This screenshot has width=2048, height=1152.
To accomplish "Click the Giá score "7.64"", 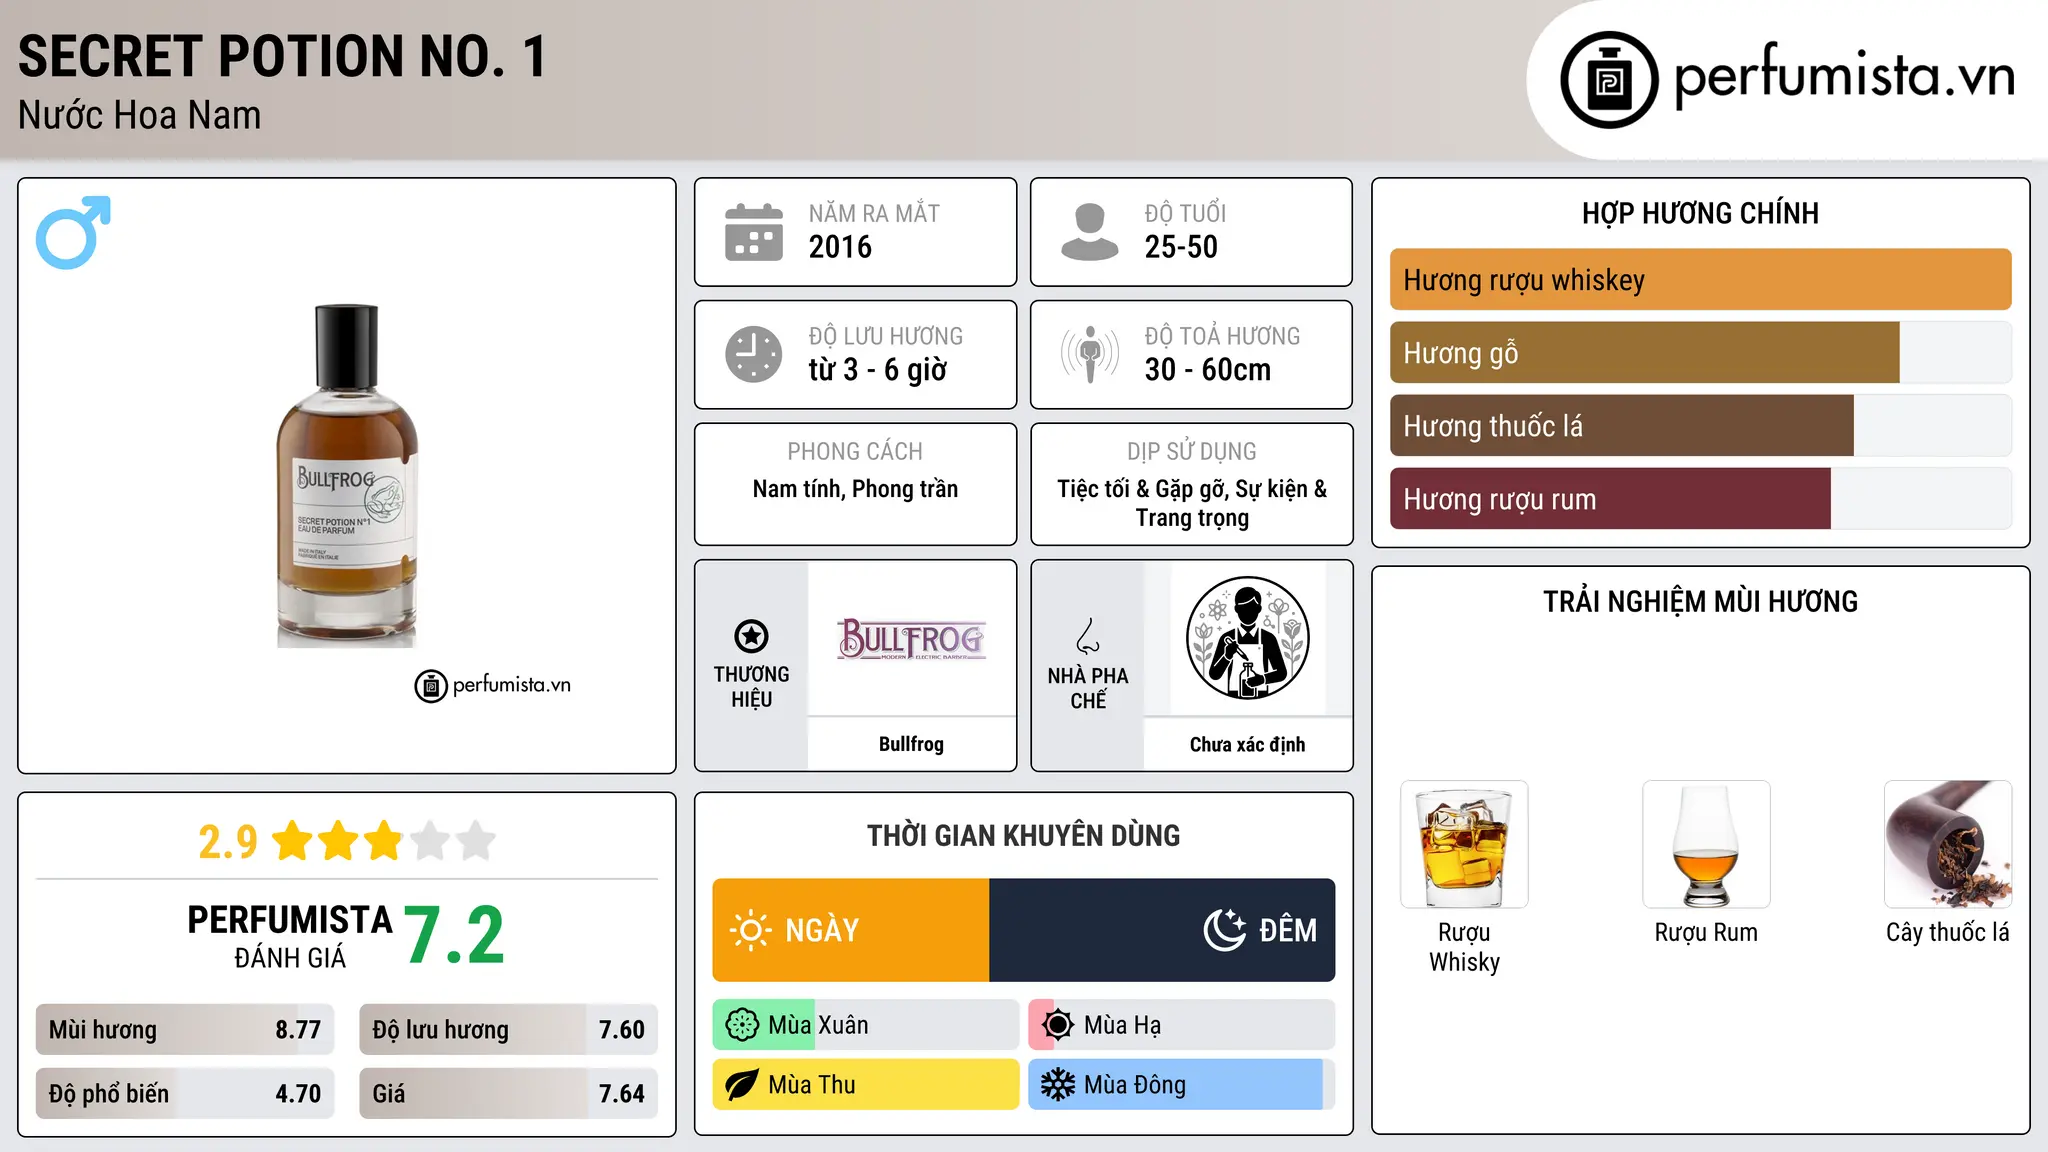I will [621, 1094].
